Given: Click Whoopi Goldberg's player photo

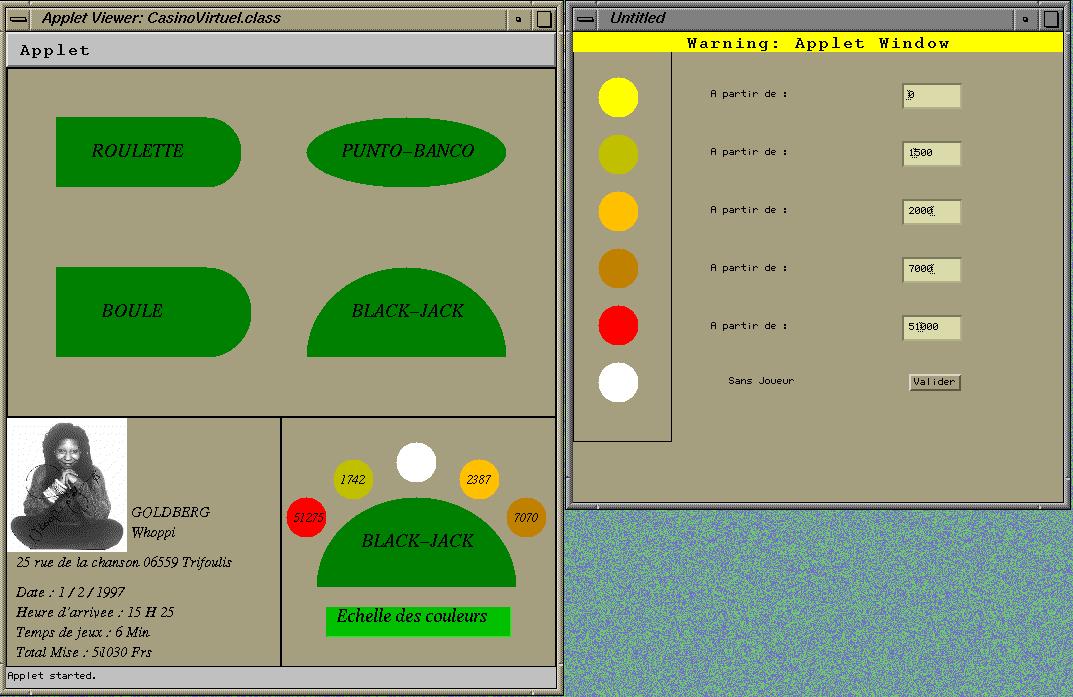Looking at the screenshot, I should pyautogui.click(x=68, y=485).
